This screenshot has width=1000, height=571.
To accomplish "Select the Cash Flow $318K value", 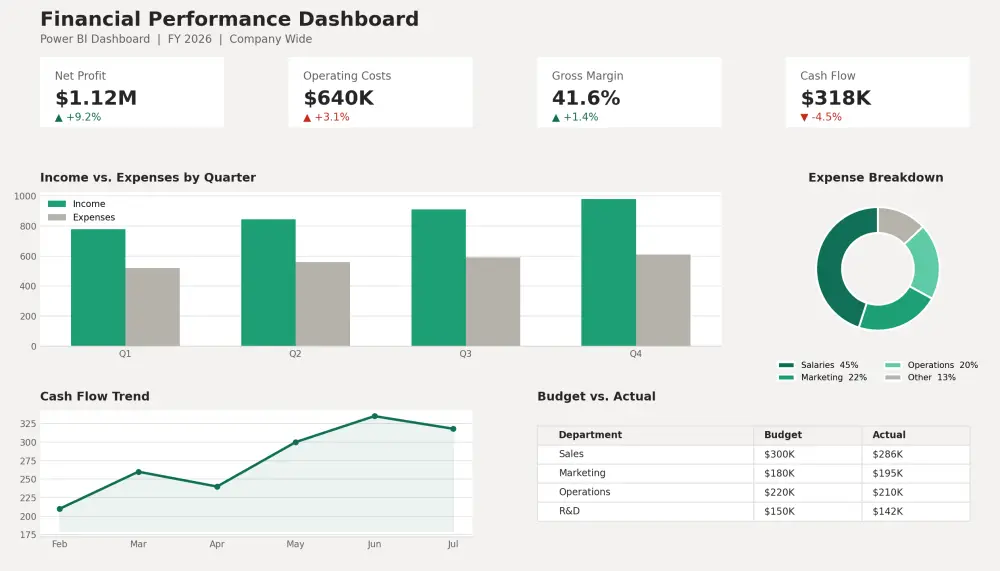I will tap(835, 98).
